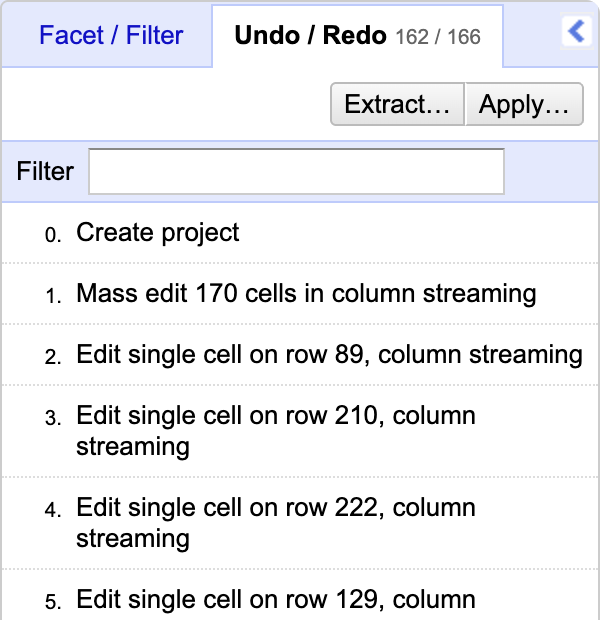The width and height of the screenshot is (600, 620).
Task: Select the Undo / Redo tab
Action: 357,36
